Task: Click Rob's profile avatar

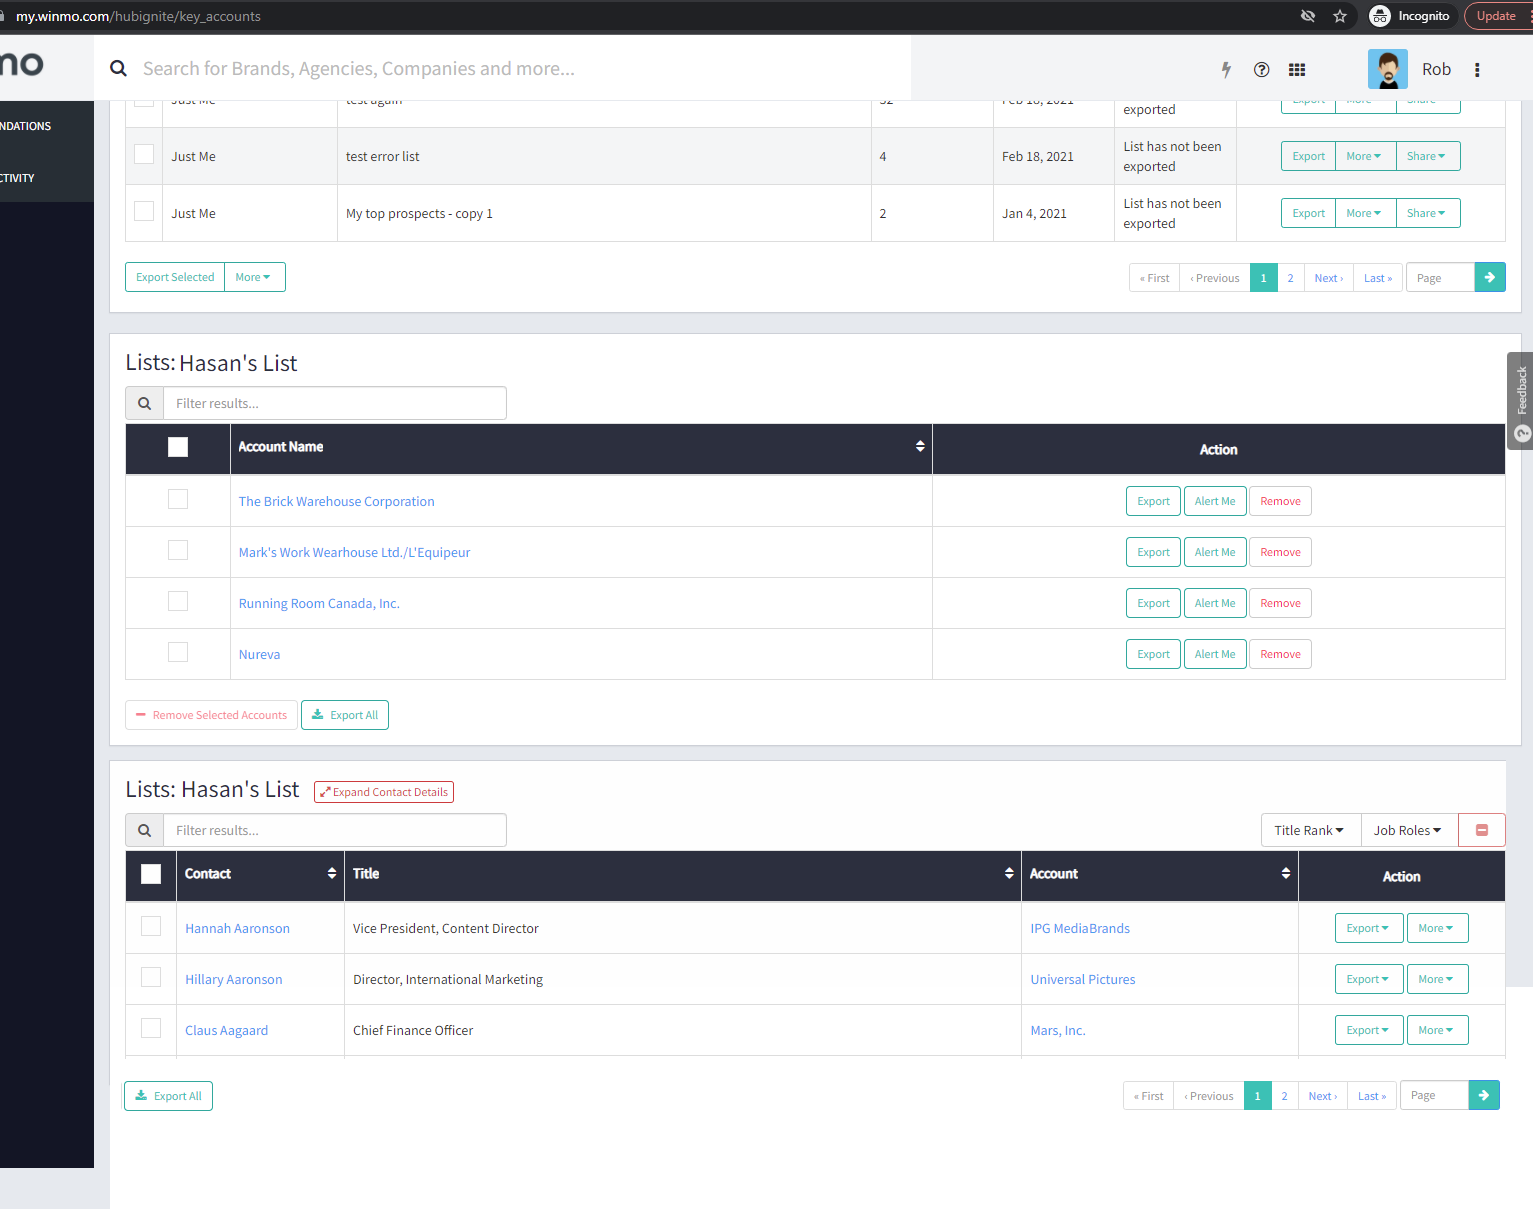Action: (1388, 69)
